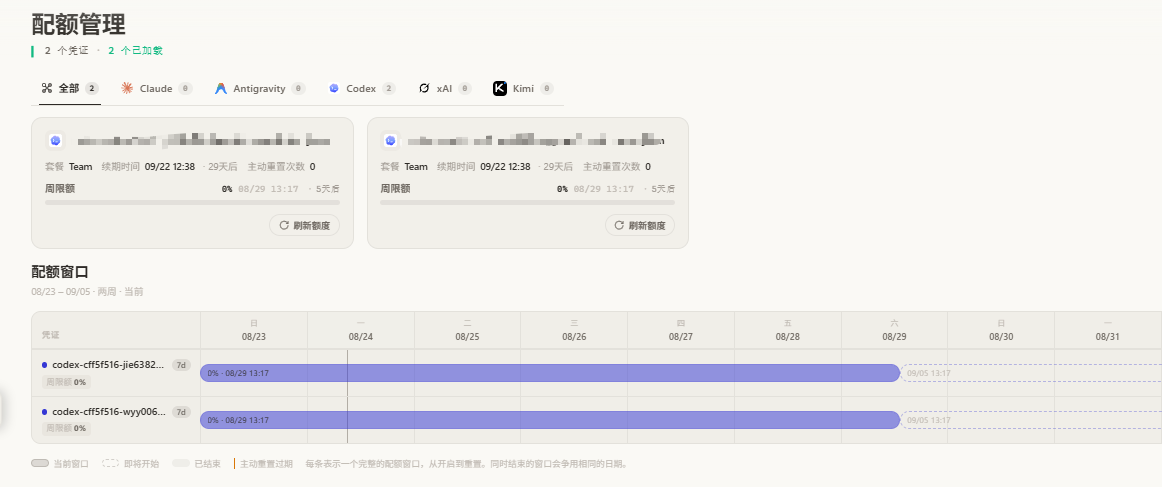Select the codex-cff5f516-jie6382 credential row
1162x487 pixels.
[116, 373]
